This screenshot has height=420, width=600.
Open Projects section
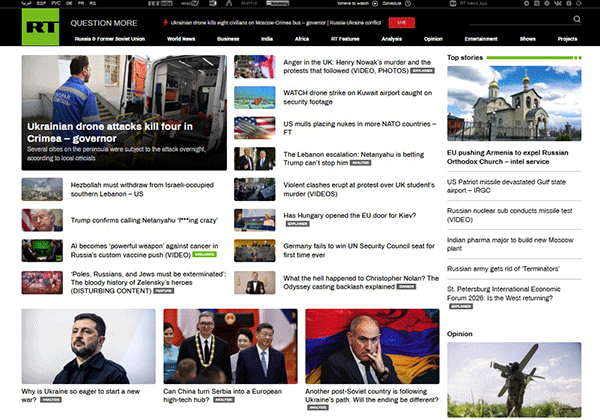[x=567, y=39]
